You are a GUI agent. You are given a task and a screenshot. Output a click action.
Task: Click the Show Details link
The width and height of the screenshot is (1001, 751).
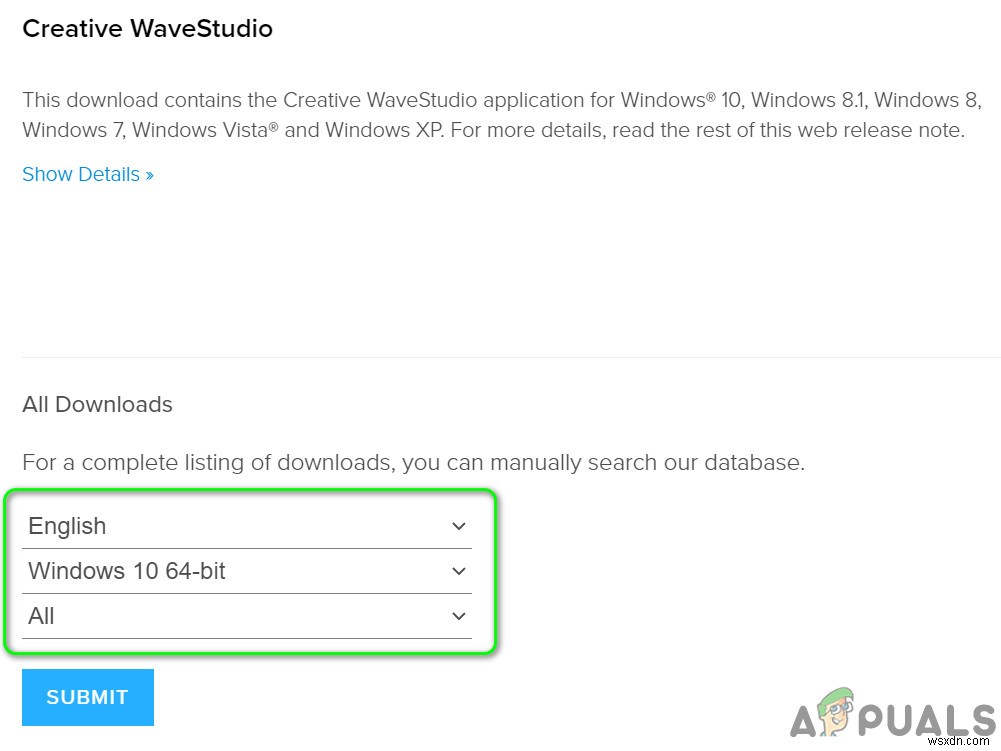click(80, 174)
